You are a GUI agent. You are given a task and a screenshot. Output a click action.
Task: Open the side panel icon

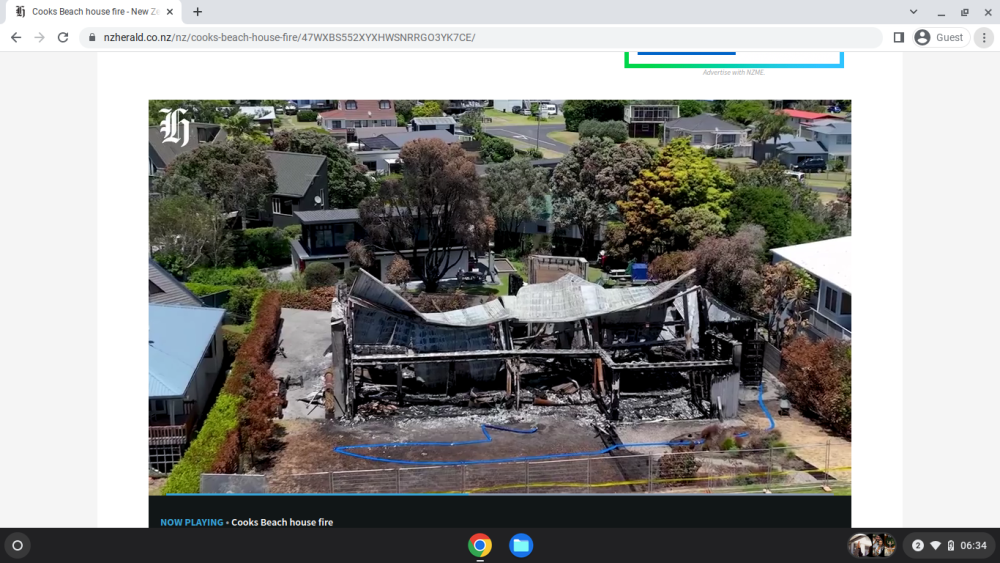(899, 38)
